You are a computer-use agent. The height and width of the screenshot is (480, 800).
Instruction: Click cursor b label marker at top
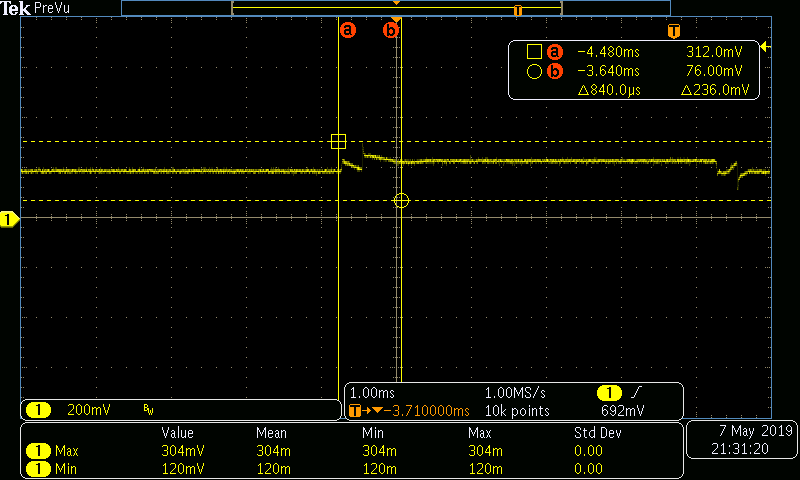(x=390, y=30)
